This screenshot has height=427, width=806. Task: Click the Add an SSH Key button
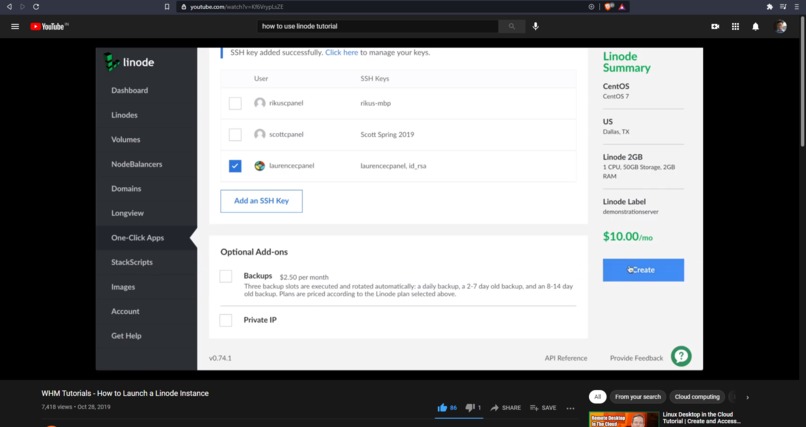click(261, 201)
